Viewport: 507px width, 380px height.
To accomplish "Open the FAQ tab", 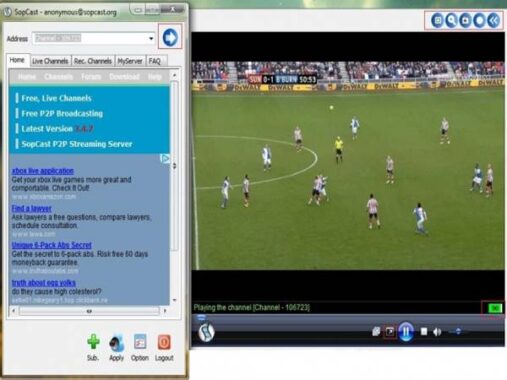I will click(155, 61).
